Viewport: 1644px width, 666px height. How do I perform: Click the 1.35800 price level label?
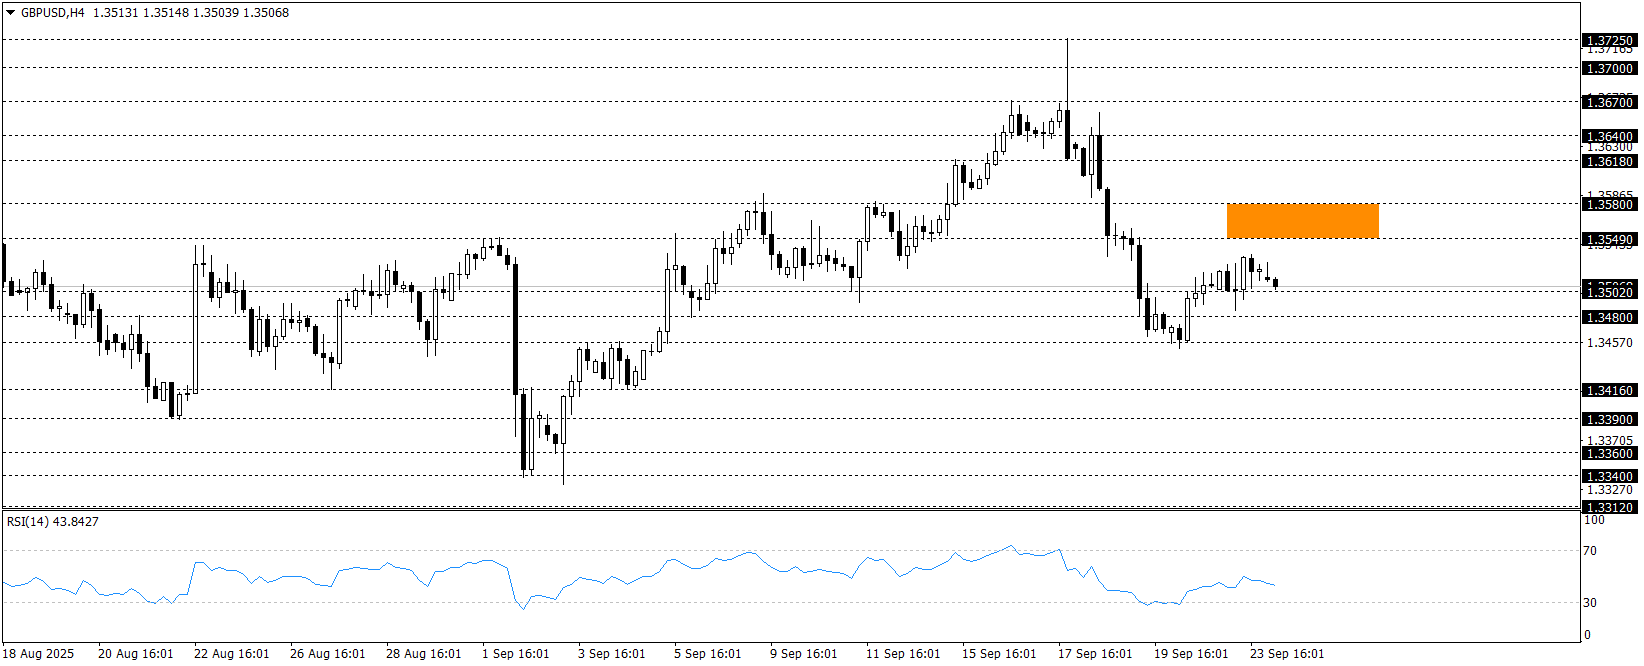(x=1609, y=204)
